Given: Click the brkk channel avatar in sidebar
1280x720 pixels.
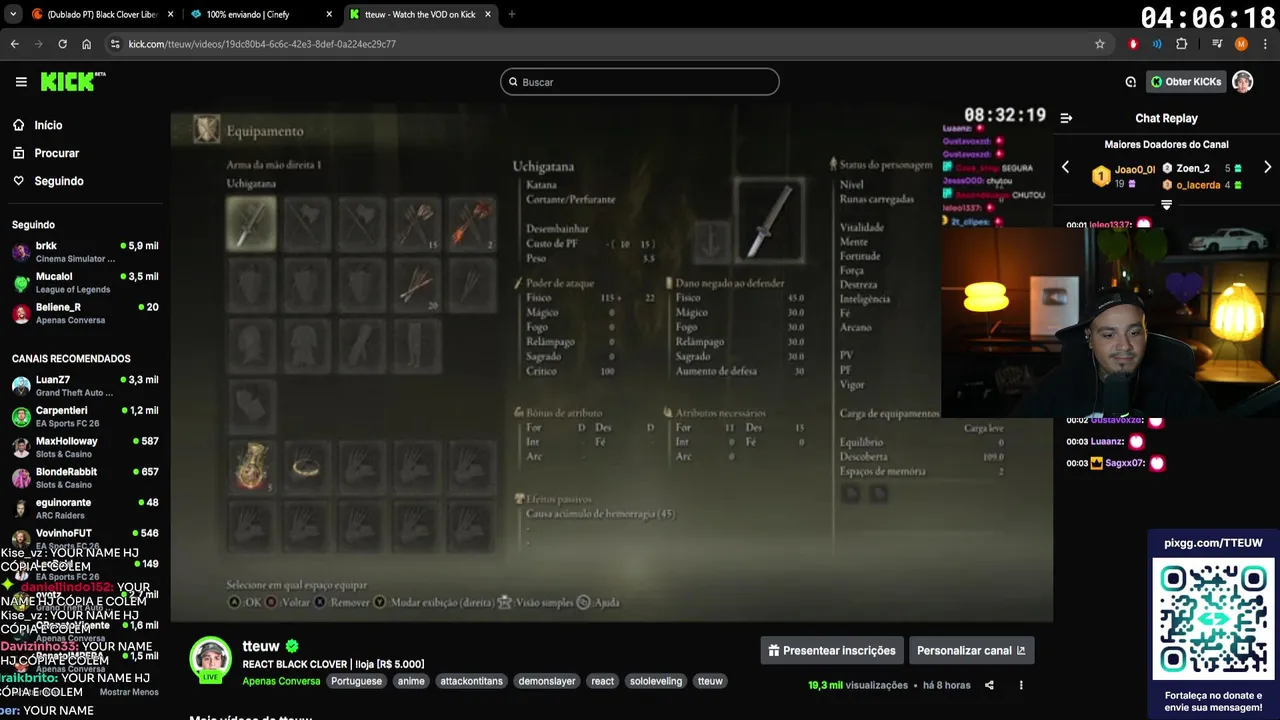Looking at the screenshot, I should 21,251.
